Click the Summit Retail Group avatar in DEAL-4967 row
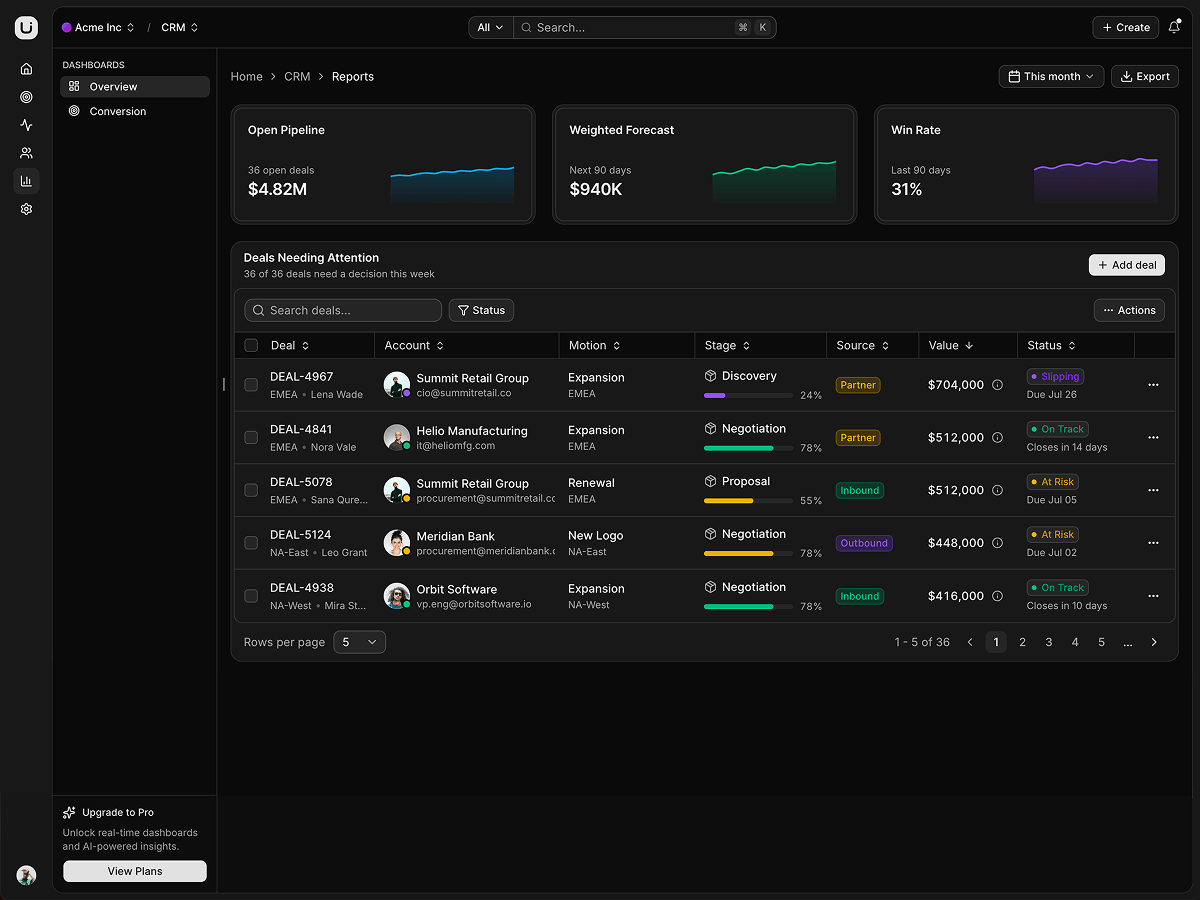This screenshot has width=1200, height=900. (397, 385)
